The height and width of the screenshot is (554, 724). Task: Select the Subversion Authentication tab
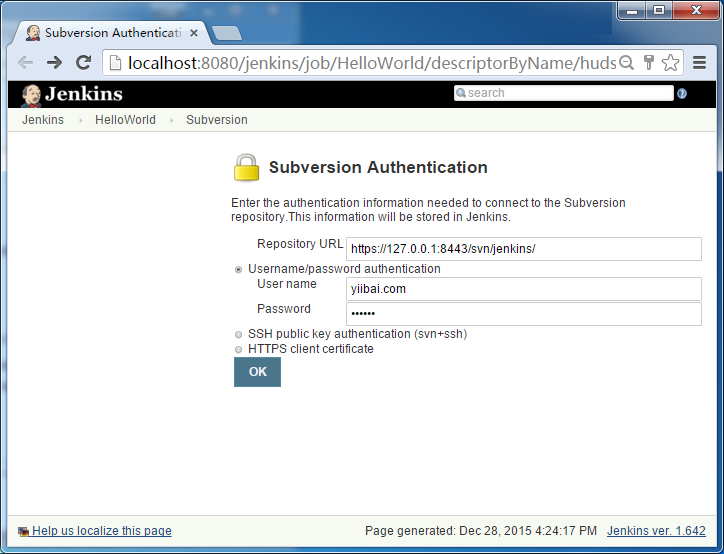[x=112, y=33]
